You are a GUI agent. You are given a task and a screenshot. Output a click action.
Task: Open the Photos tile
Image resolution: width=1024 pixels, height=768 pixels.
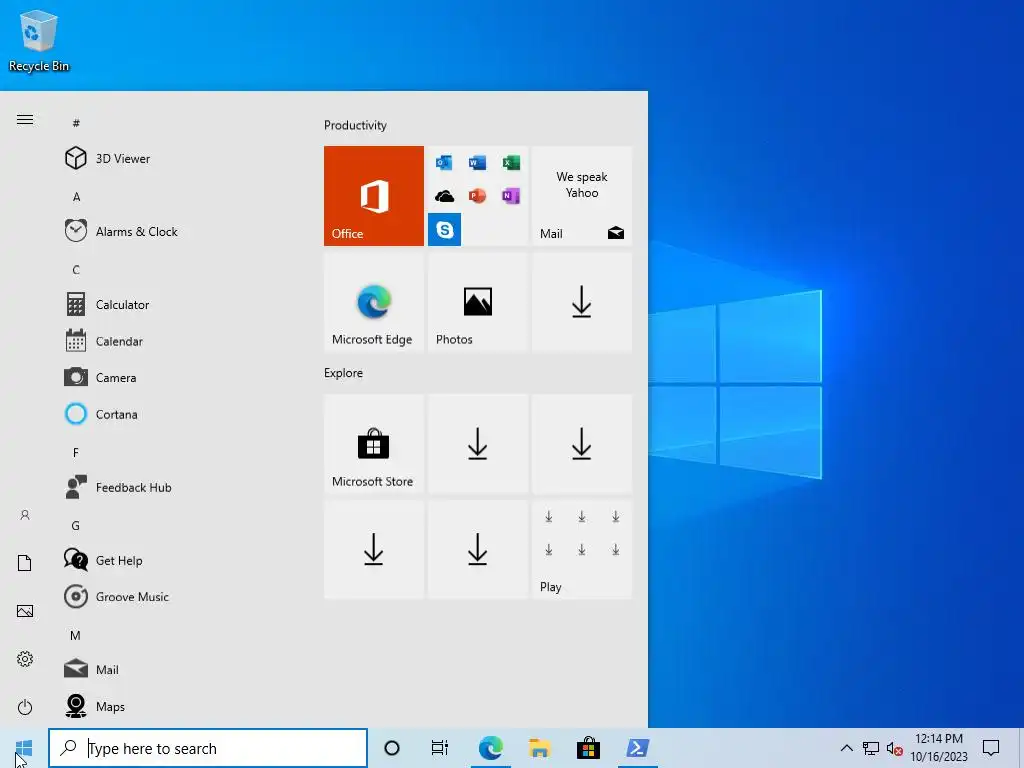click(x=477, y=302)
